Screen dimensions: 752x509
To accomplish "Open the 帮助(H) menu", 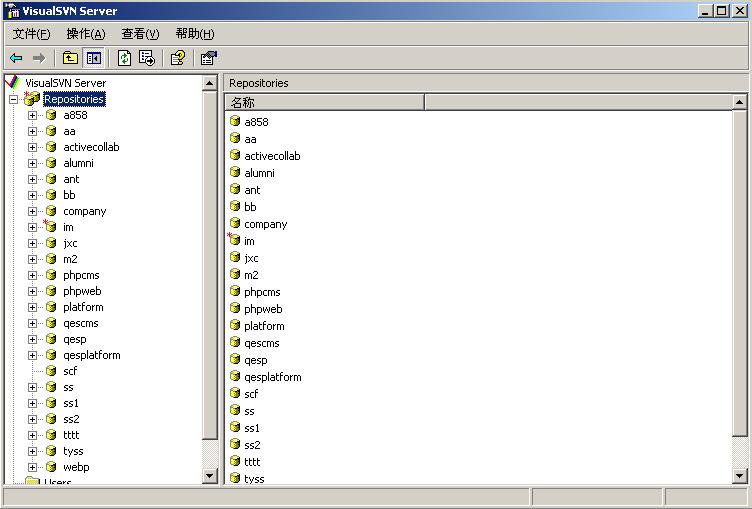I will coord(195,34).
